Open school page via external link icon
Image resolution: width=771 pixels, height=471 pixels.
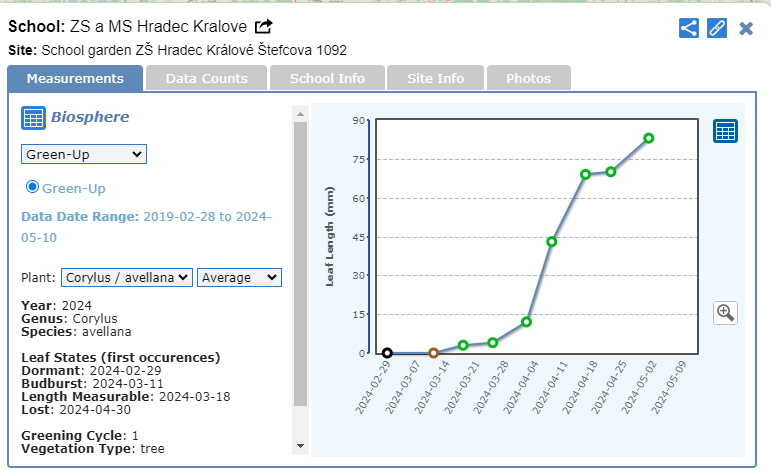pyautogui.click(x=263, y=27)
